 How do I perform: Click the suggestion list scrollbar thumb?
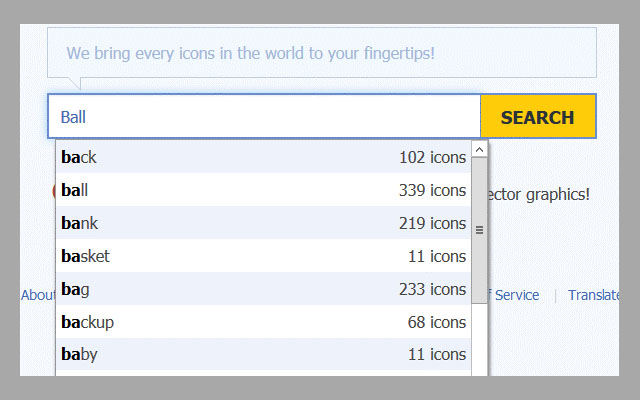(x=479, y=229)
